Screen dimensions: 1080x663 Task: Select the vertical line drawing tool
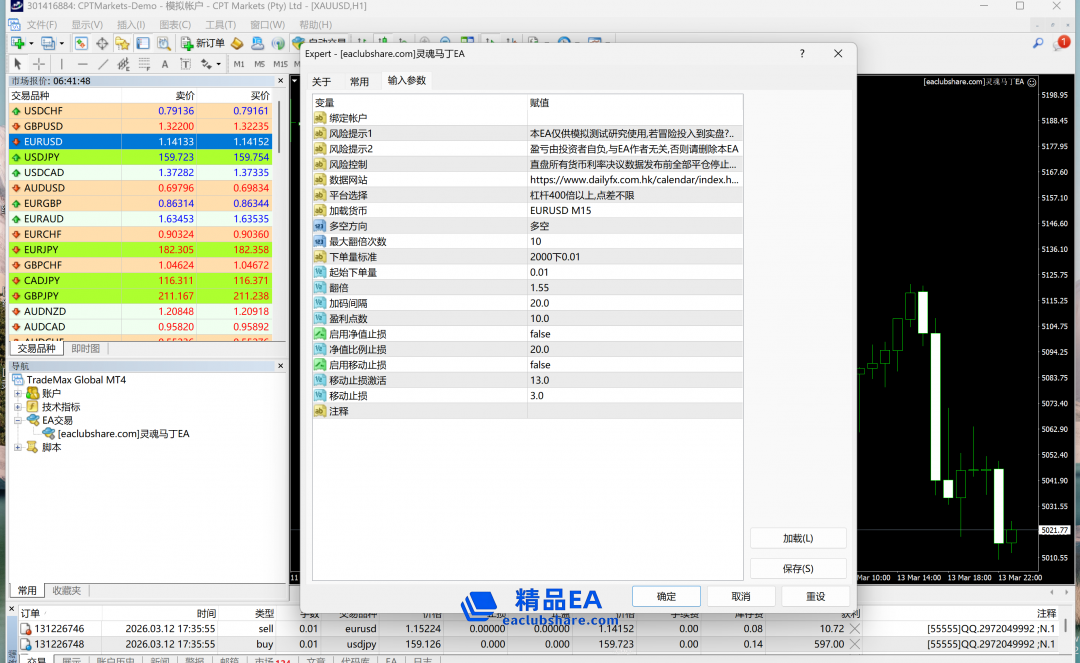pos(62,64)
